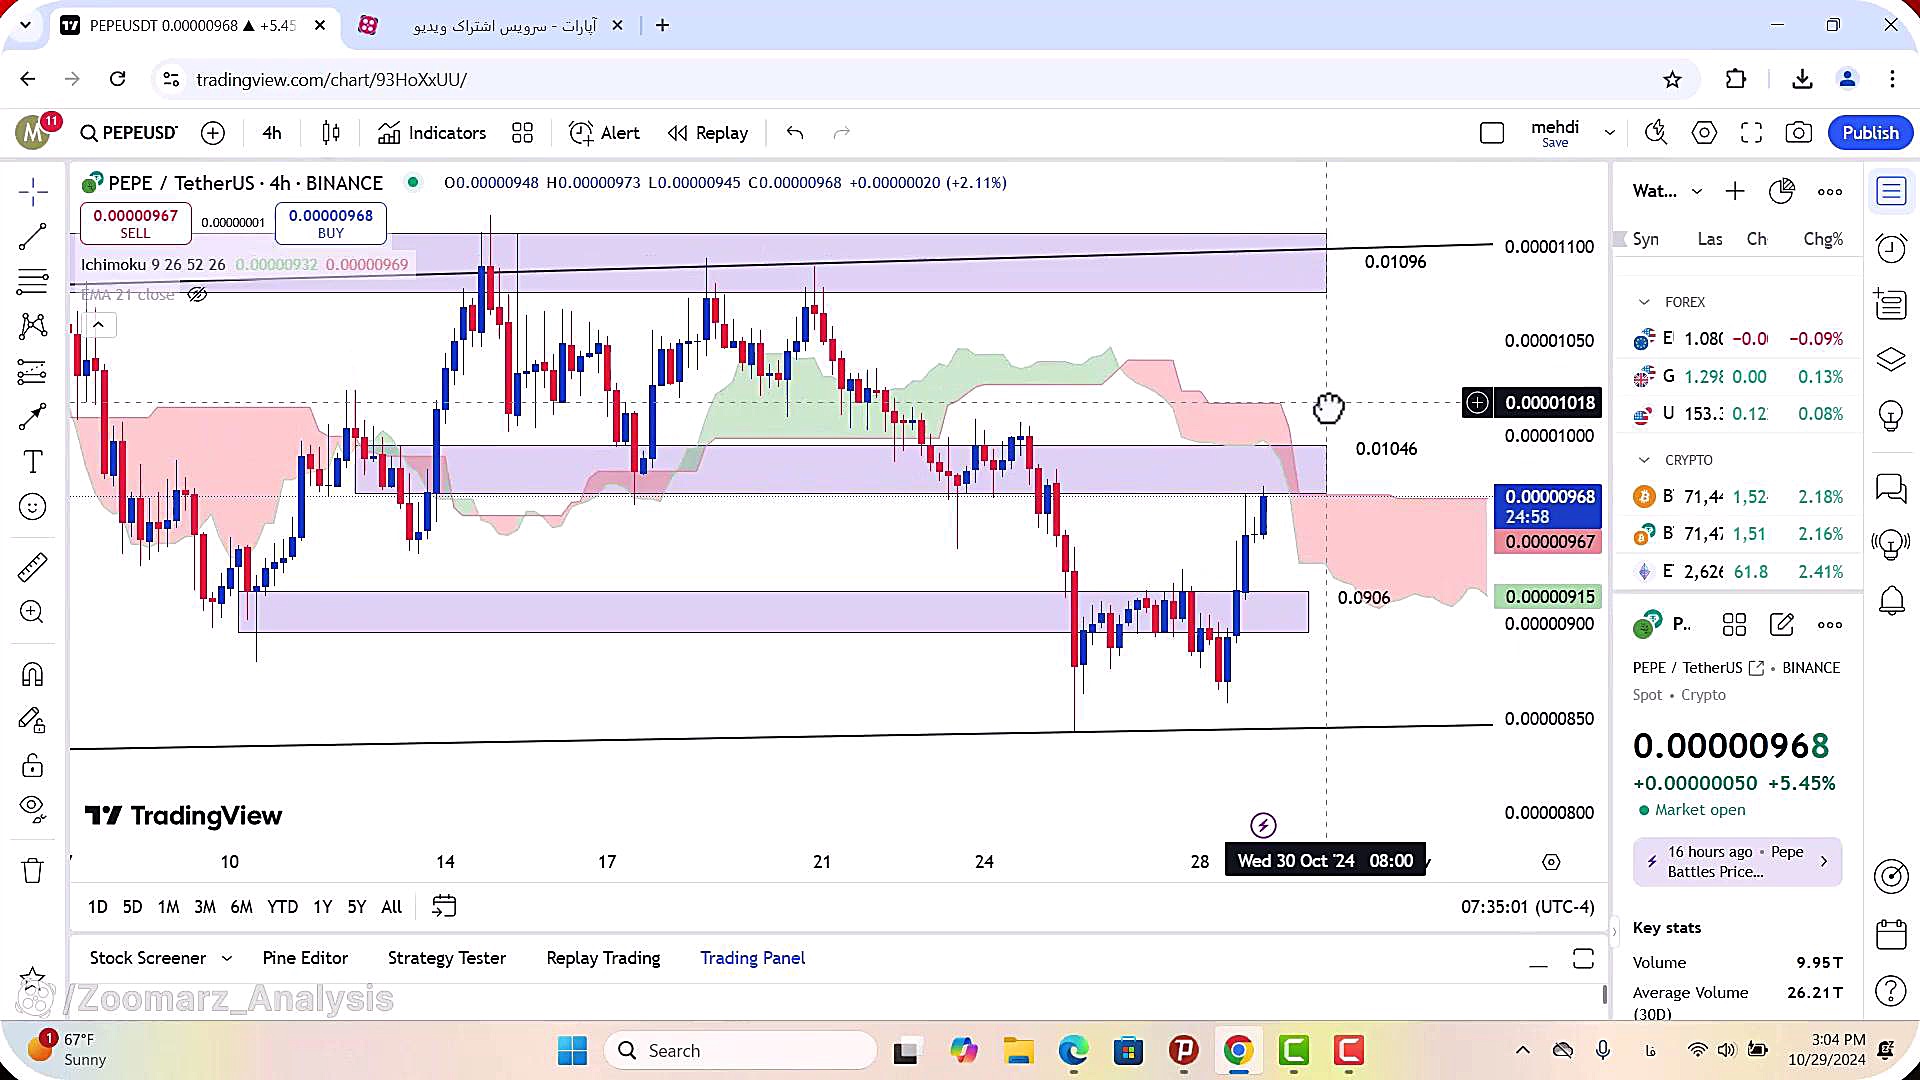Collapse the CRYPTO watchlist section
Screen dimensions: 1920x1080
click(x=1644, y=460)
